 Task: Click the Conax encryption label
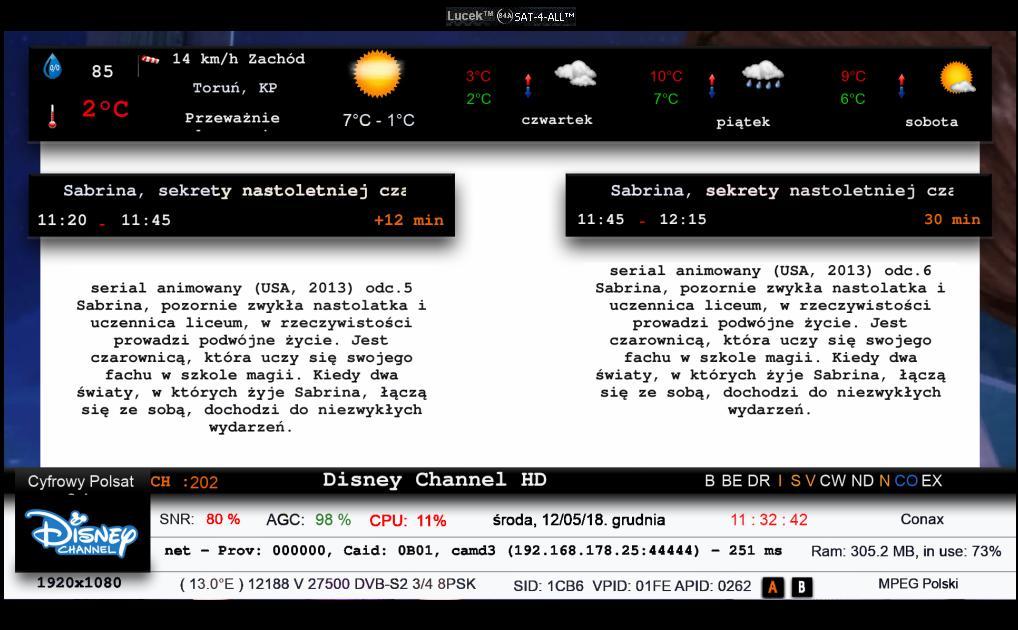(x=922, y=520)
